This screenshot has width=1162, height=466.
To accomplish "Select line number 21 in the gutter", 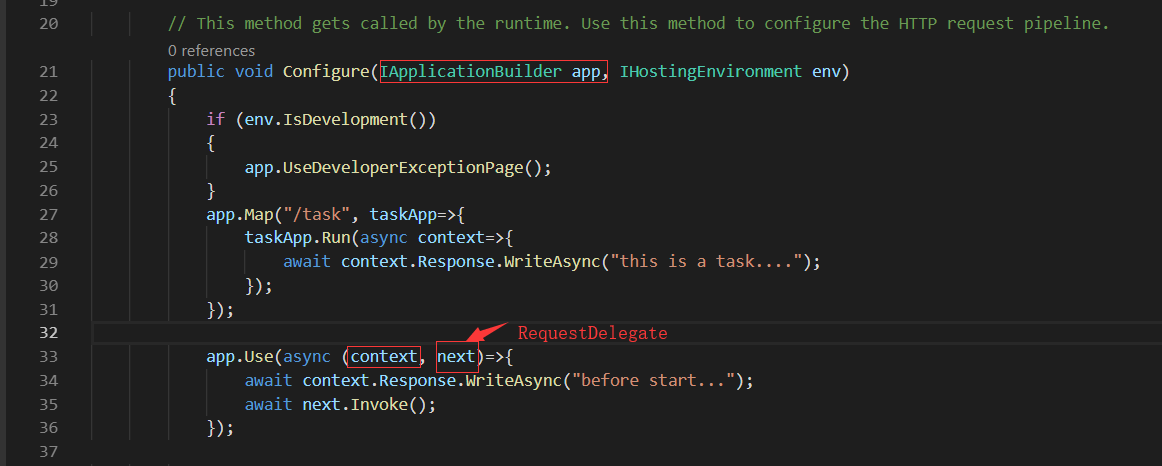I will [48, 72].
